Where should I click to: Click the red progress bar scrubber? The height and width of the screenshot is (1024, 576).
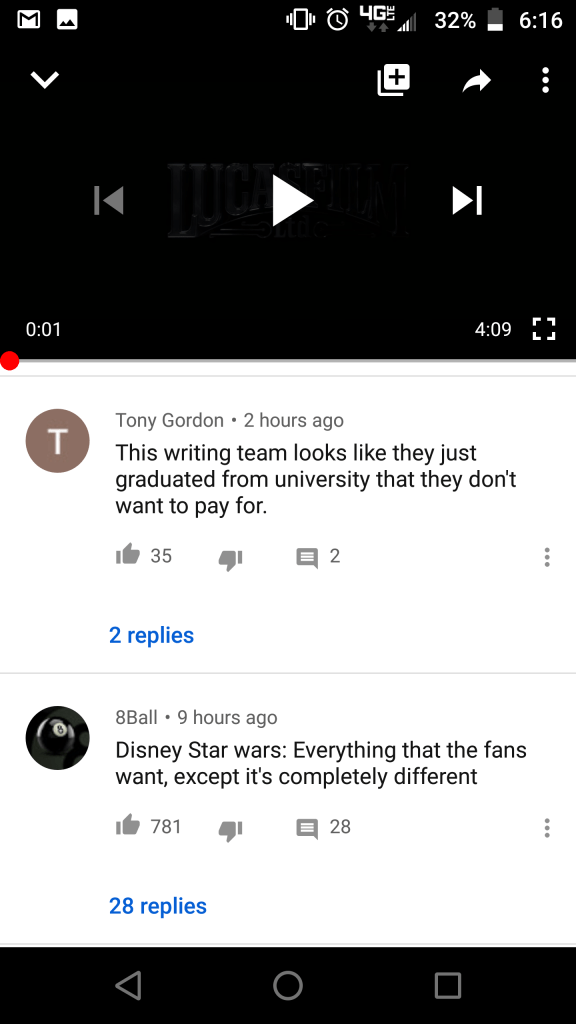pos(9,360)
